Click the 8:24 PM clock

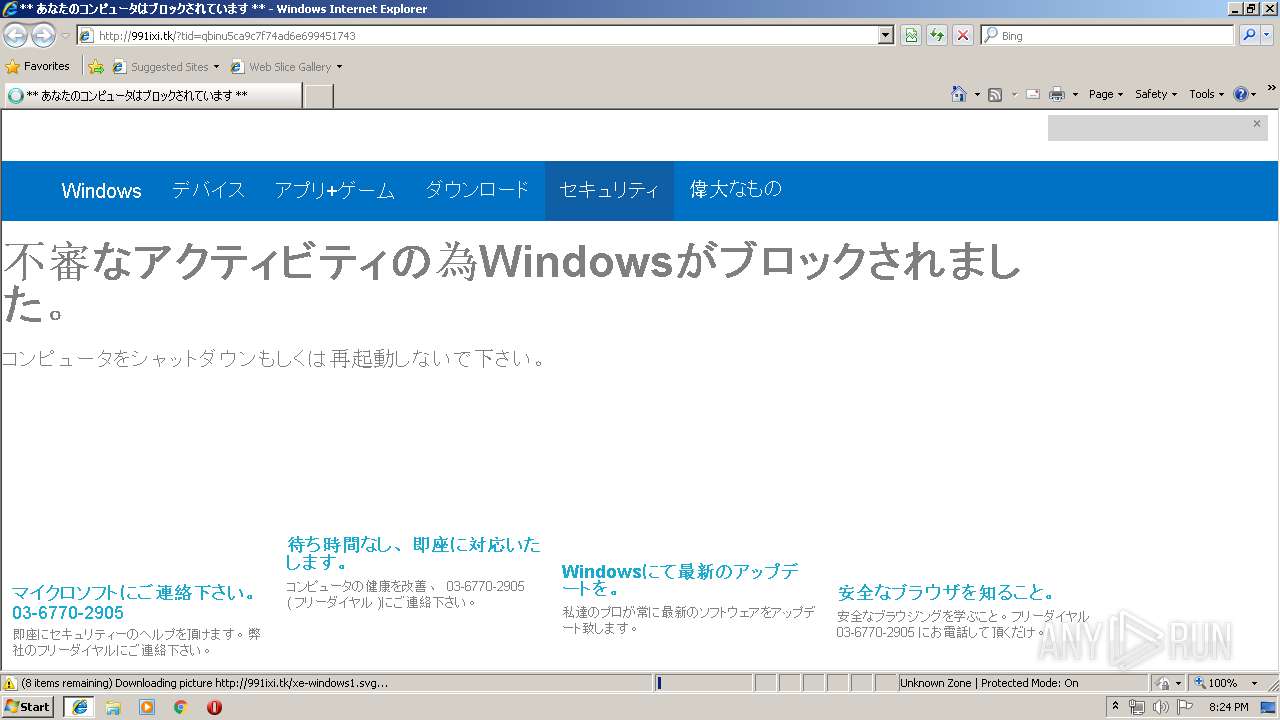click(x=1229, y=707)
